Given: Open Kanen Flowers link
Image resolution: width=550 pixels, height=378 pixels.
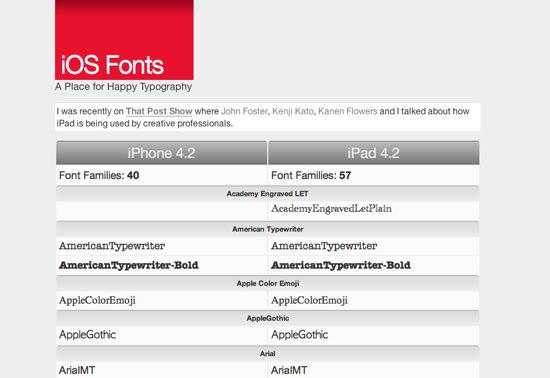Looking at the screenshot, I should click(x=348, y=111).
